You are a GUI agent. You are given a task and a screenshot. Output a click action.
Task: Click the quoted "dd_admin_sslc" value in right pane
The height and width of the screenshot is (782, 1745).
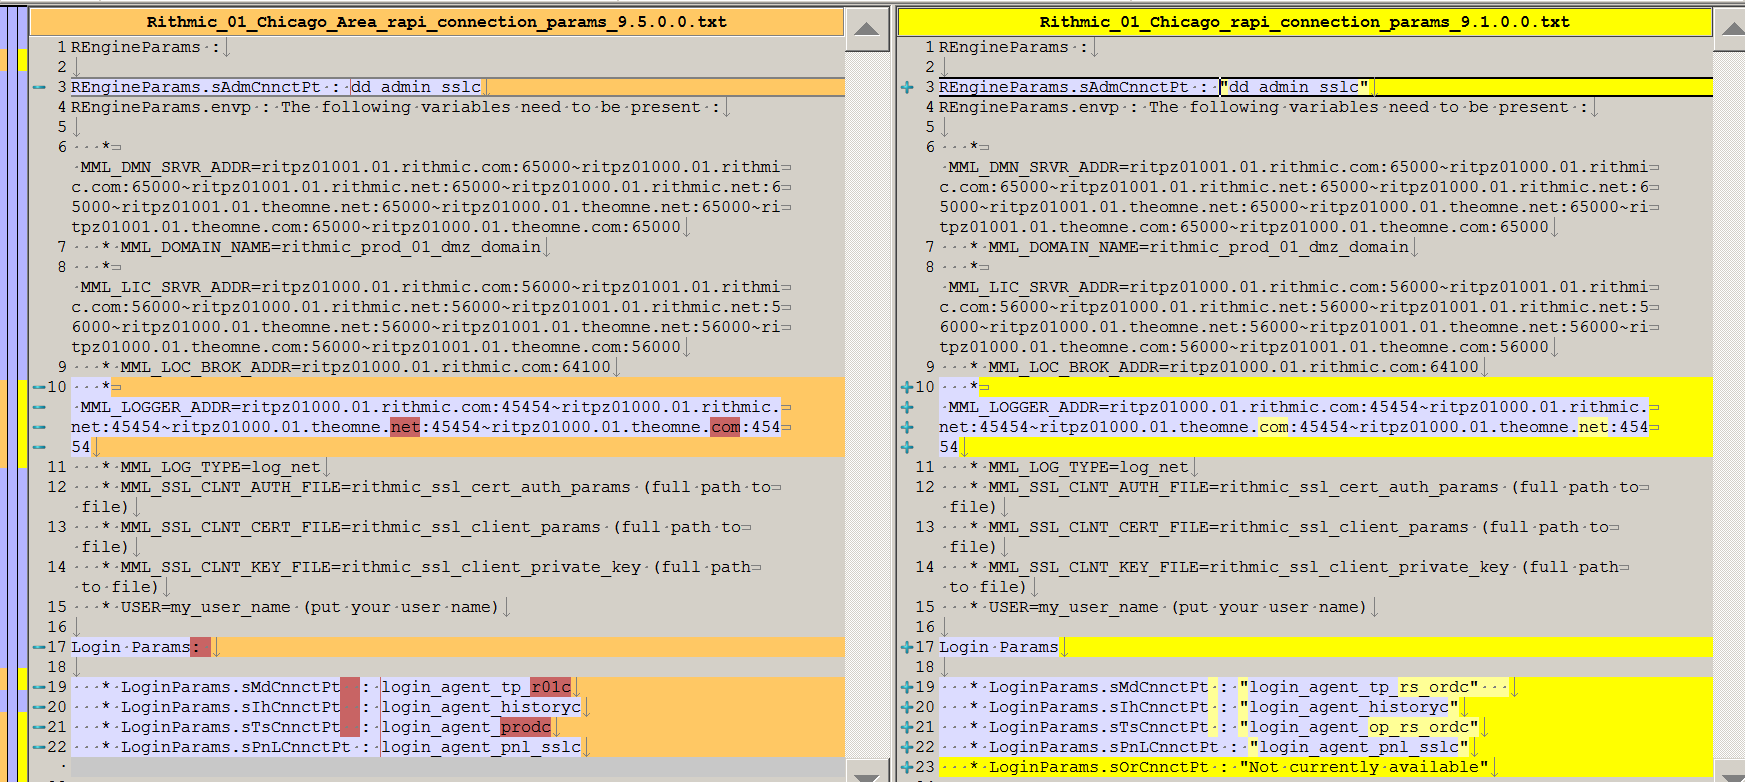point(1294,87)
